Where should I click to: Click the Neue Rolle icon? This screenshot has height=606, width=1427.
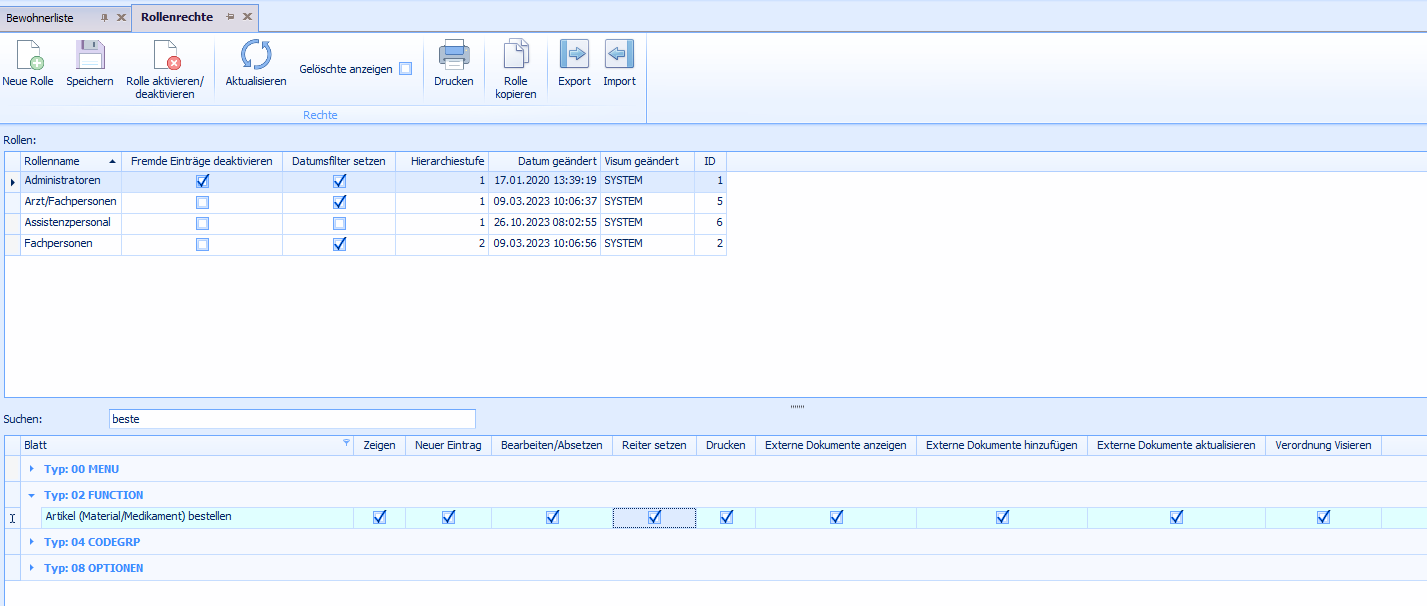tap(28, 56)
